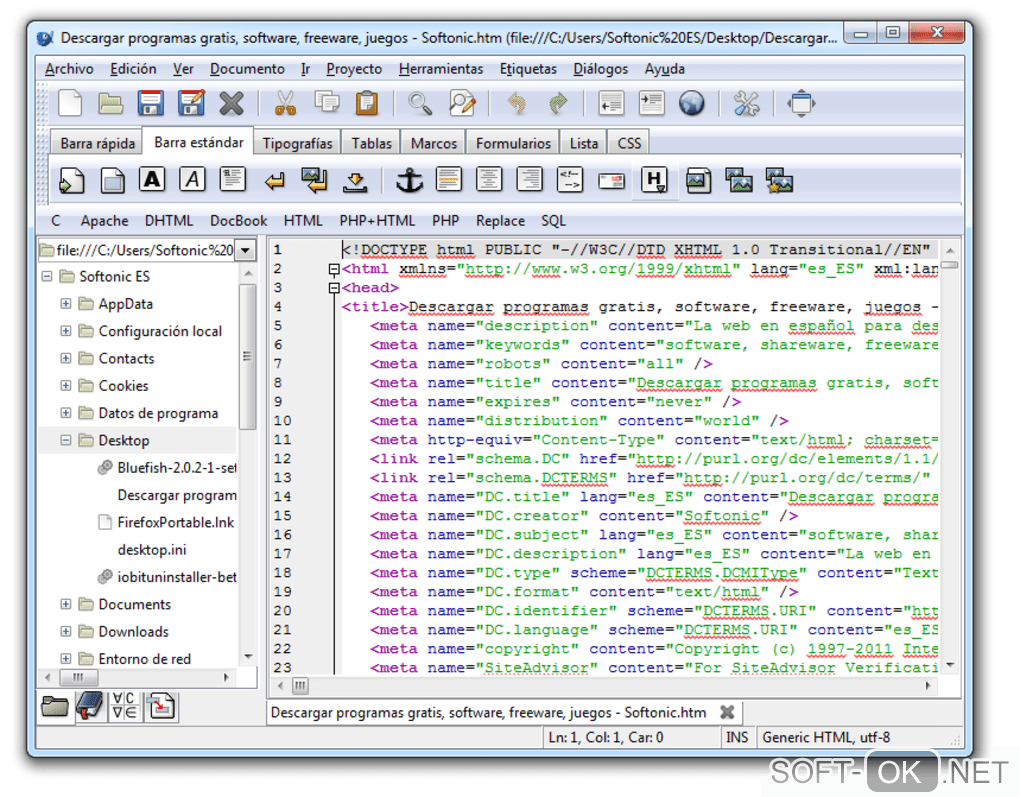Open the file browser tab in the side panel
This screenshot has width=1020, height=797.
pos(55,706)
